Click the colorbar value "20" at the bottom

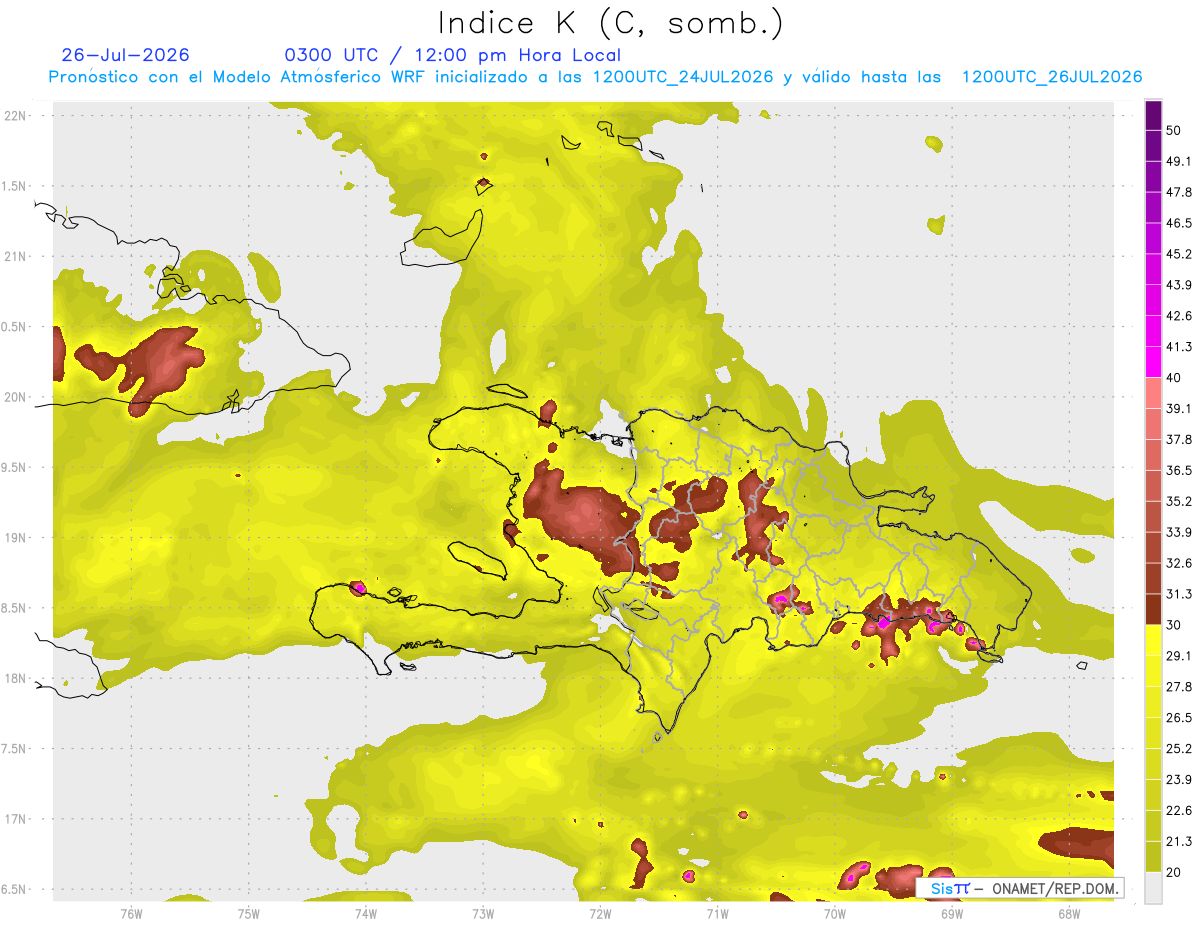(1174, 872)
